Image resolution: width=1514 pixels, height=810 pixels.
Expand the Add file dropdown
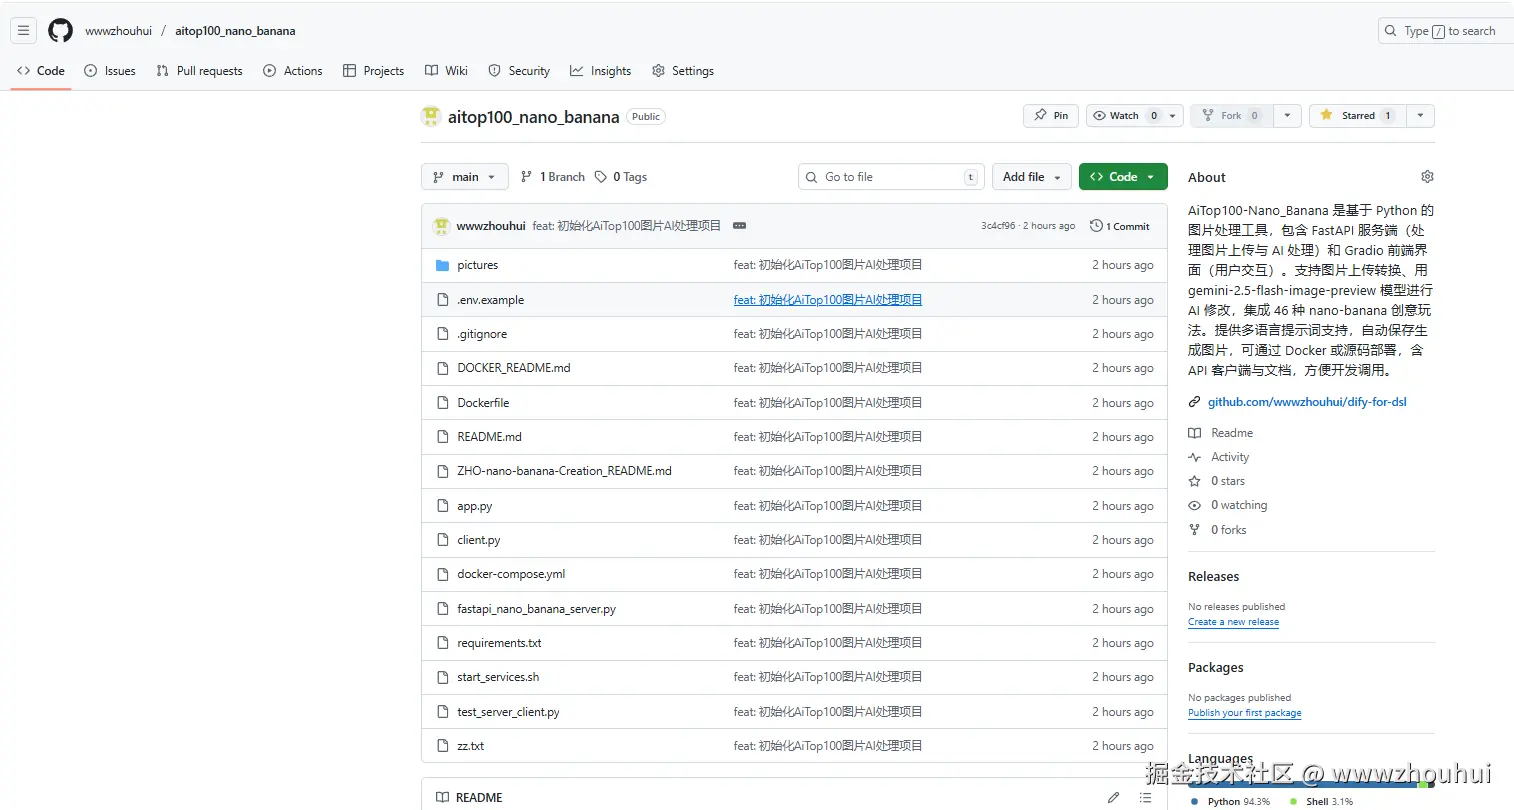(x=1032, y=177)
